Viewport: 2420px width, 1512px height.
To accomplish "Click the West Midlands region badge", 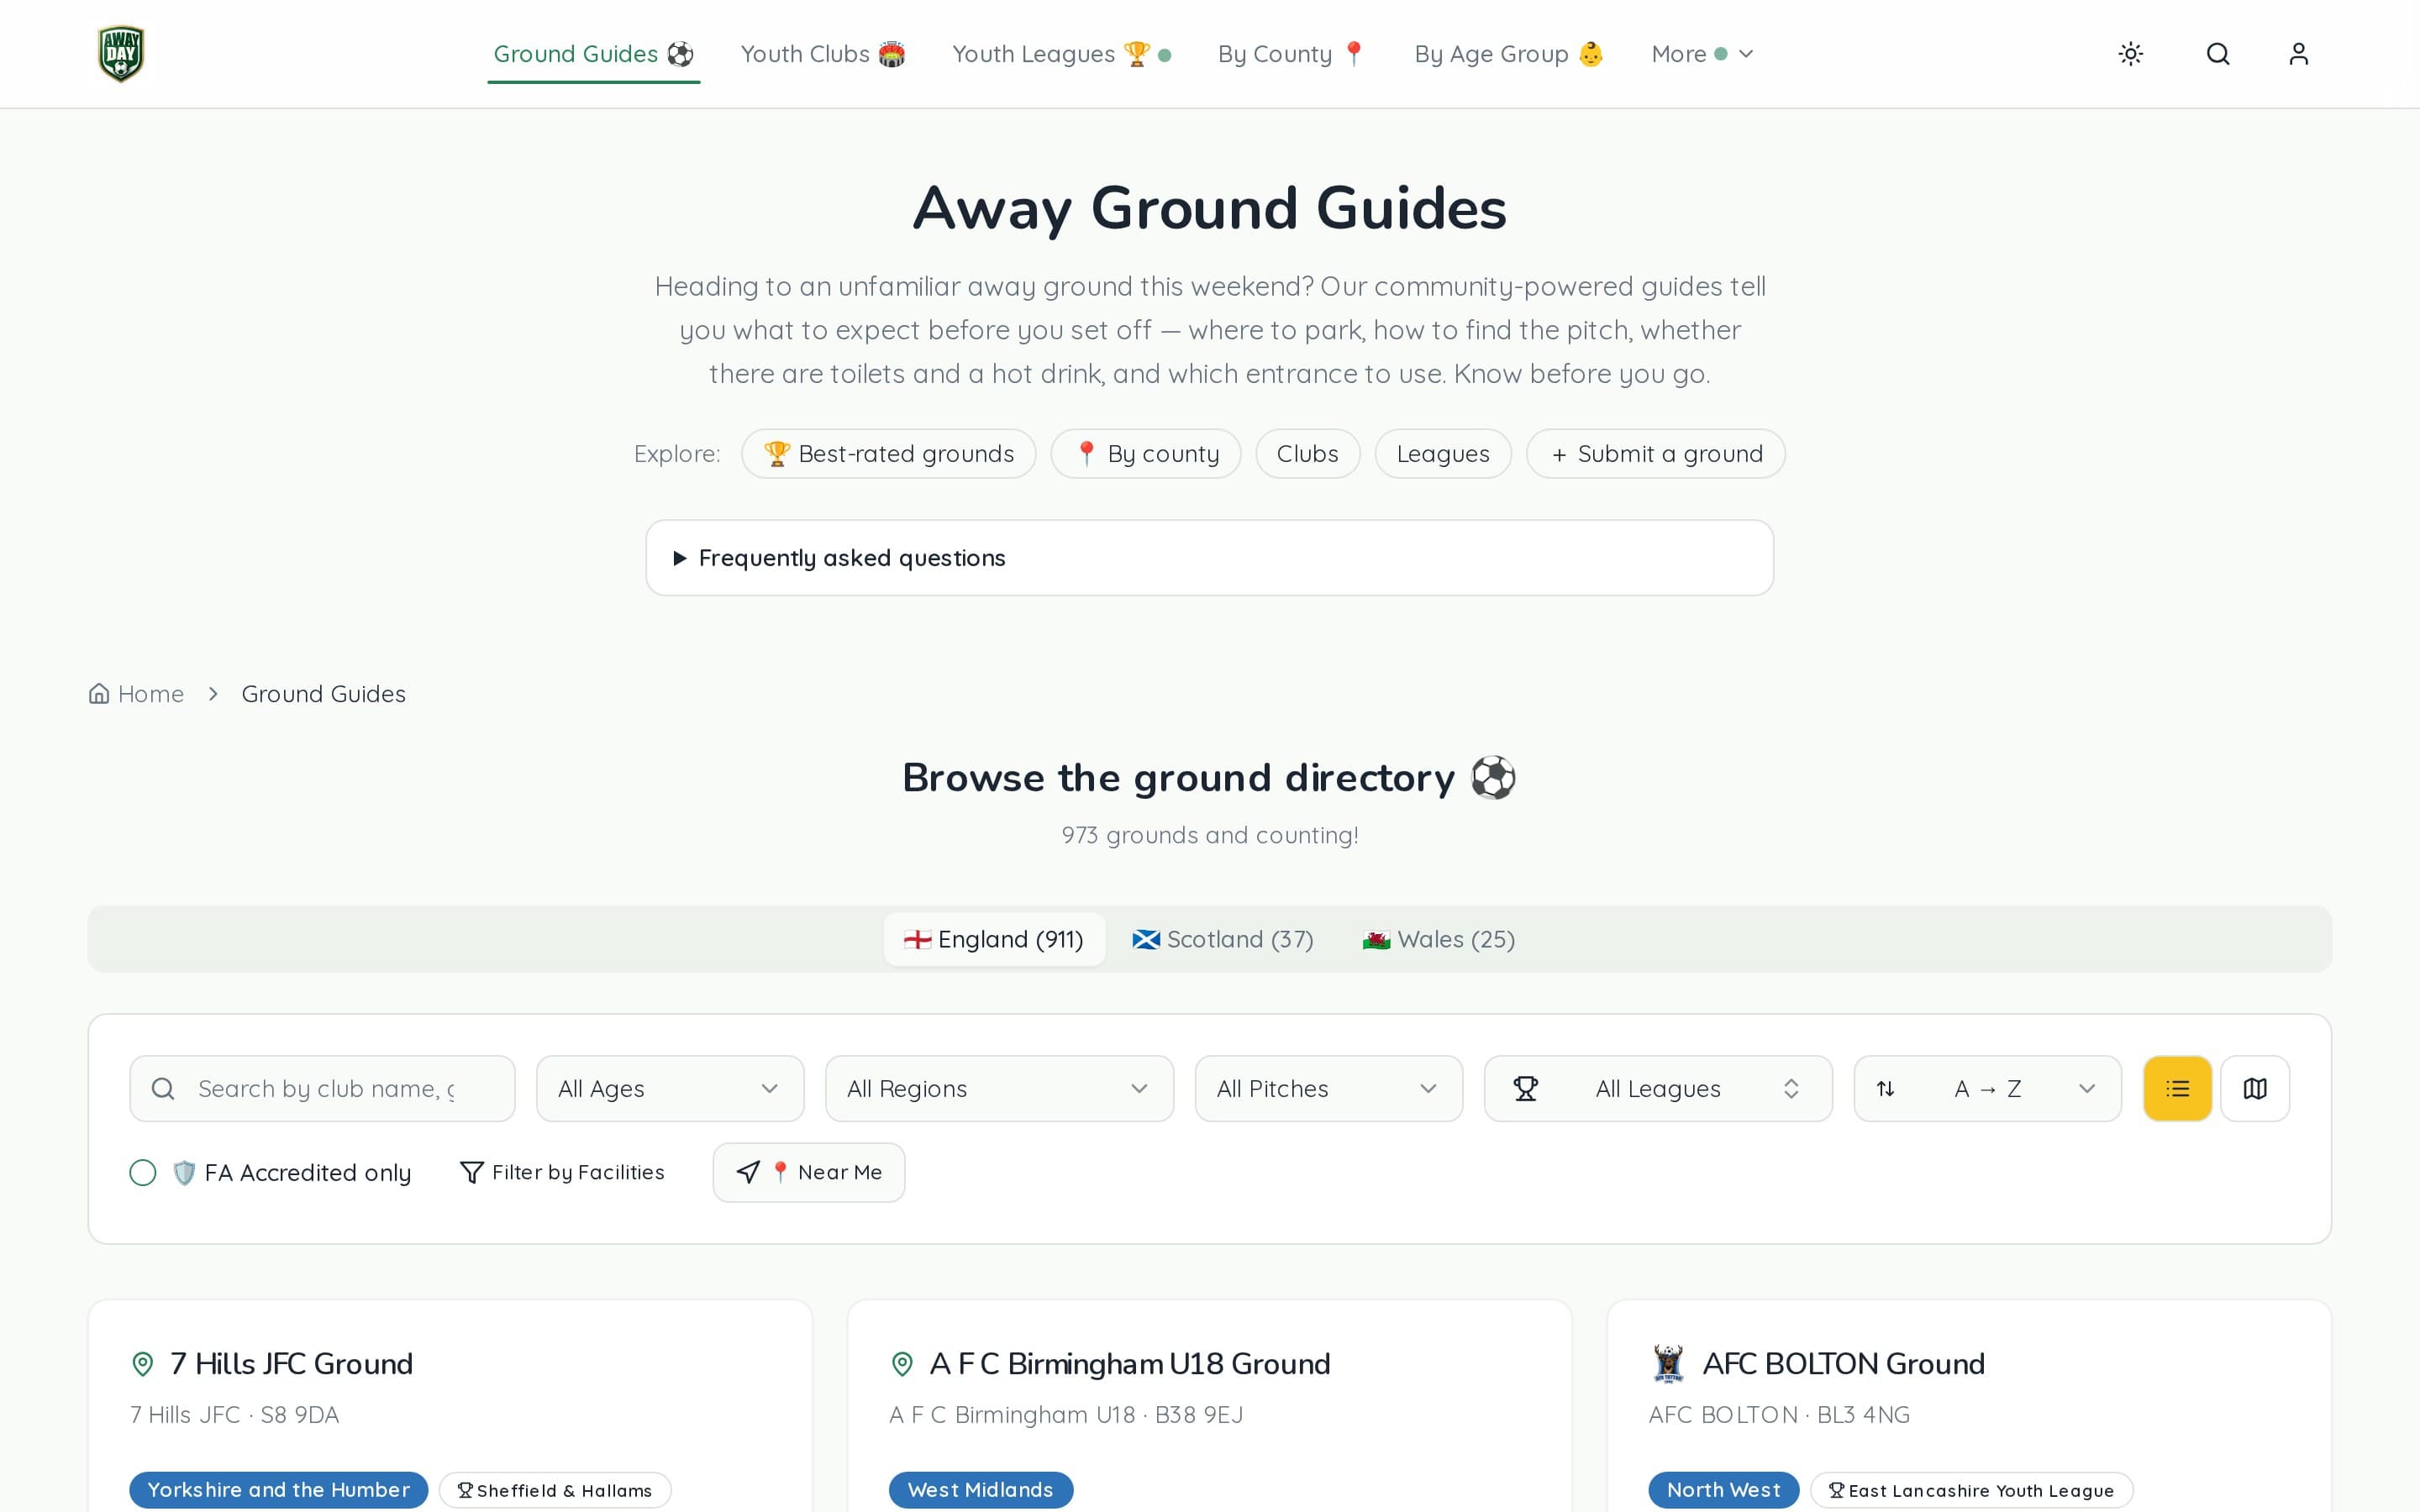I will coord(981,1489).
